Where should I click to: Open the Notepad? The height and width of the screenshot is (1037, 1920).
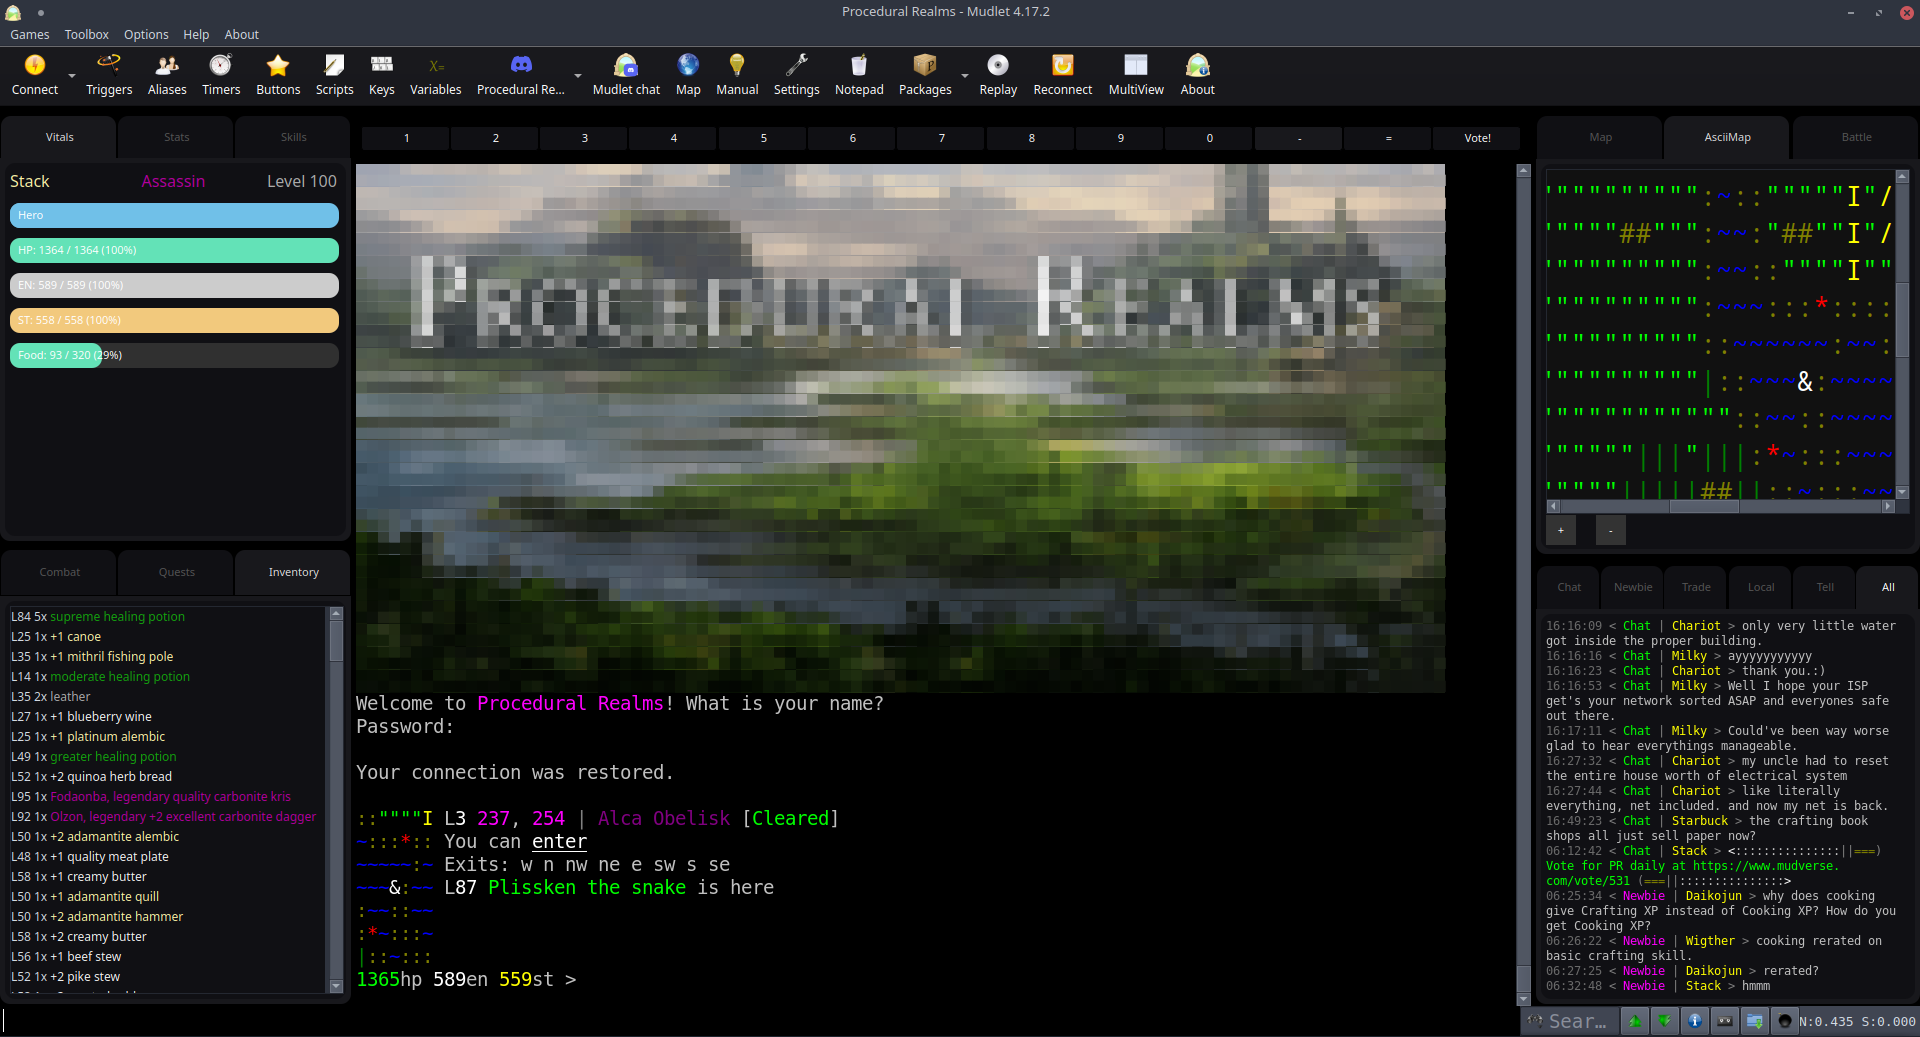(x=859, y=75)
